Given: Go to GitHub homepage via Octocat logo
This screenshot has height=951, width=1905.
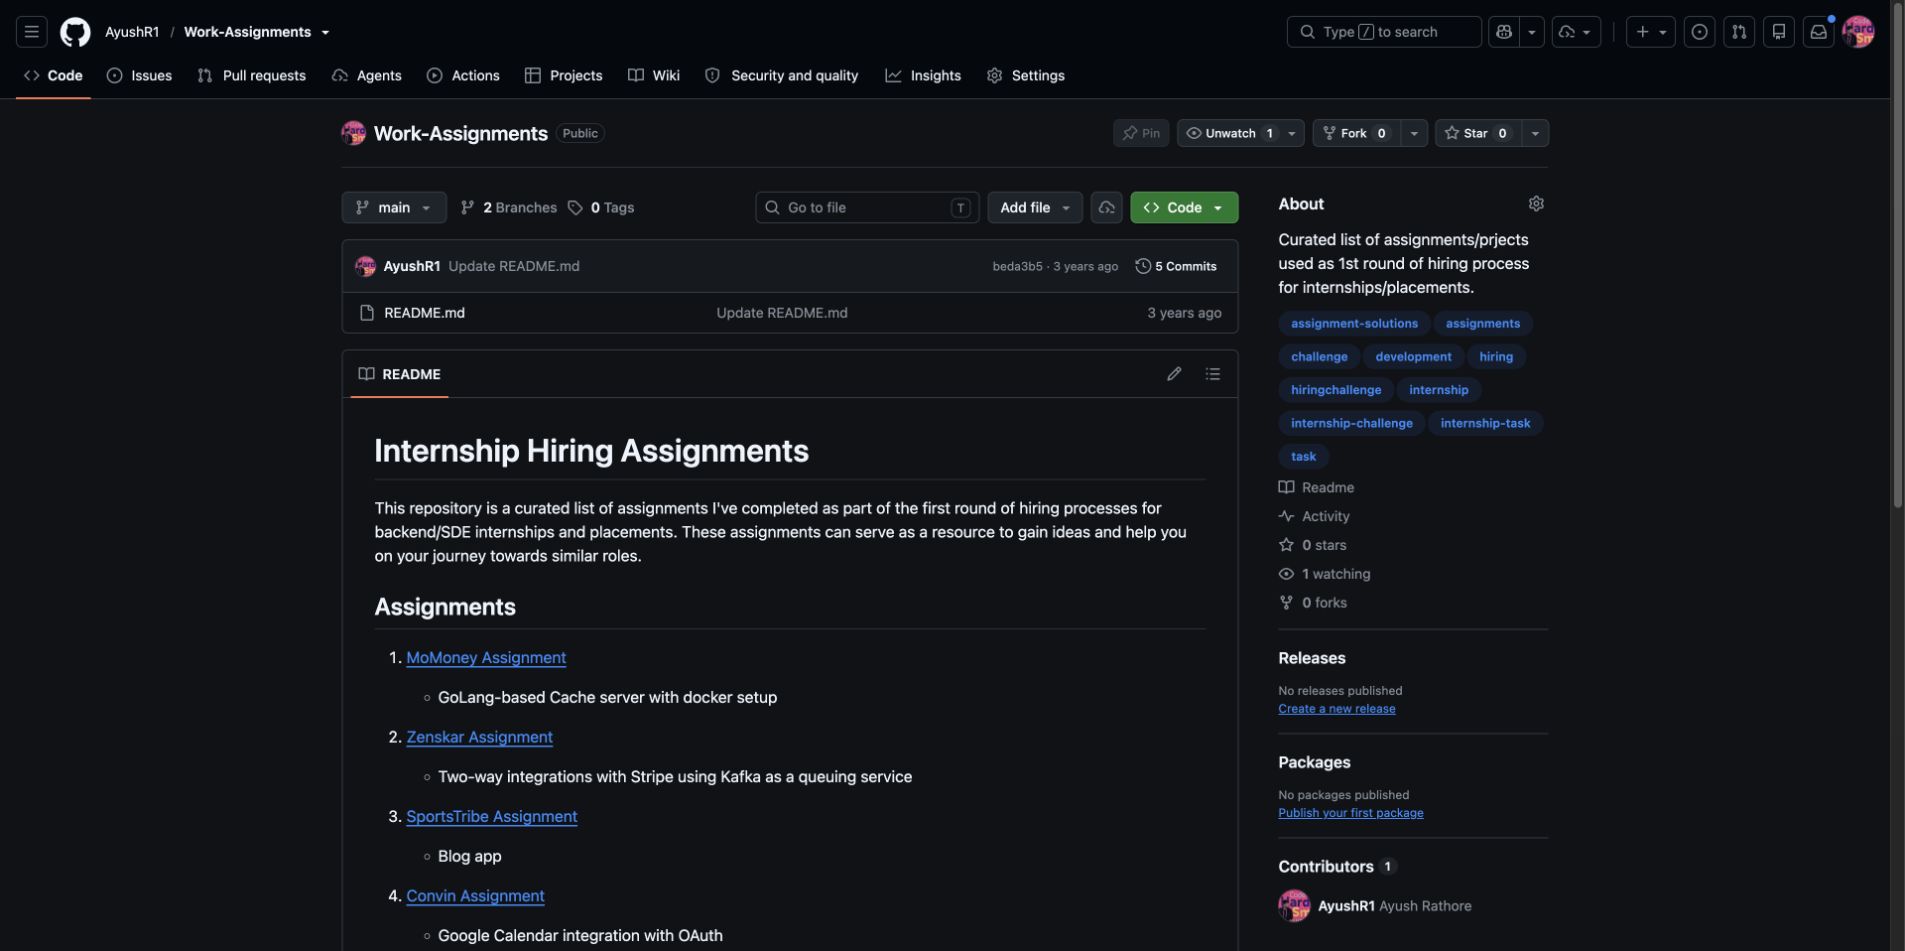Looking at the screenshot, I should click(x=75, y=32).
